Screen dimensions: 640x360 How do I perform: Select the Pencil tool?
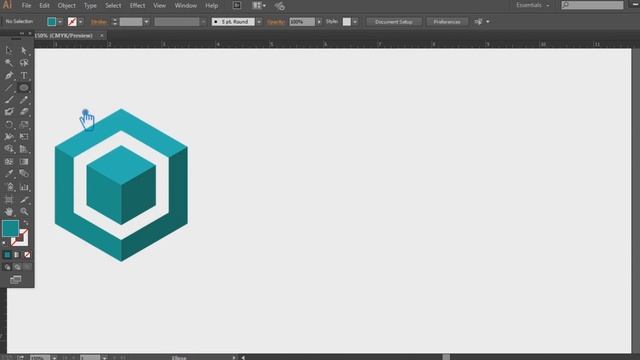(x=24, y=100)
